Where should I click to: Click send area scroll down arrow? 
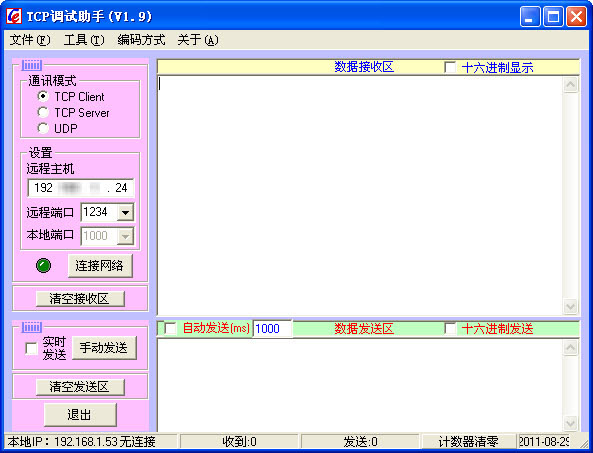coord(570,422)
